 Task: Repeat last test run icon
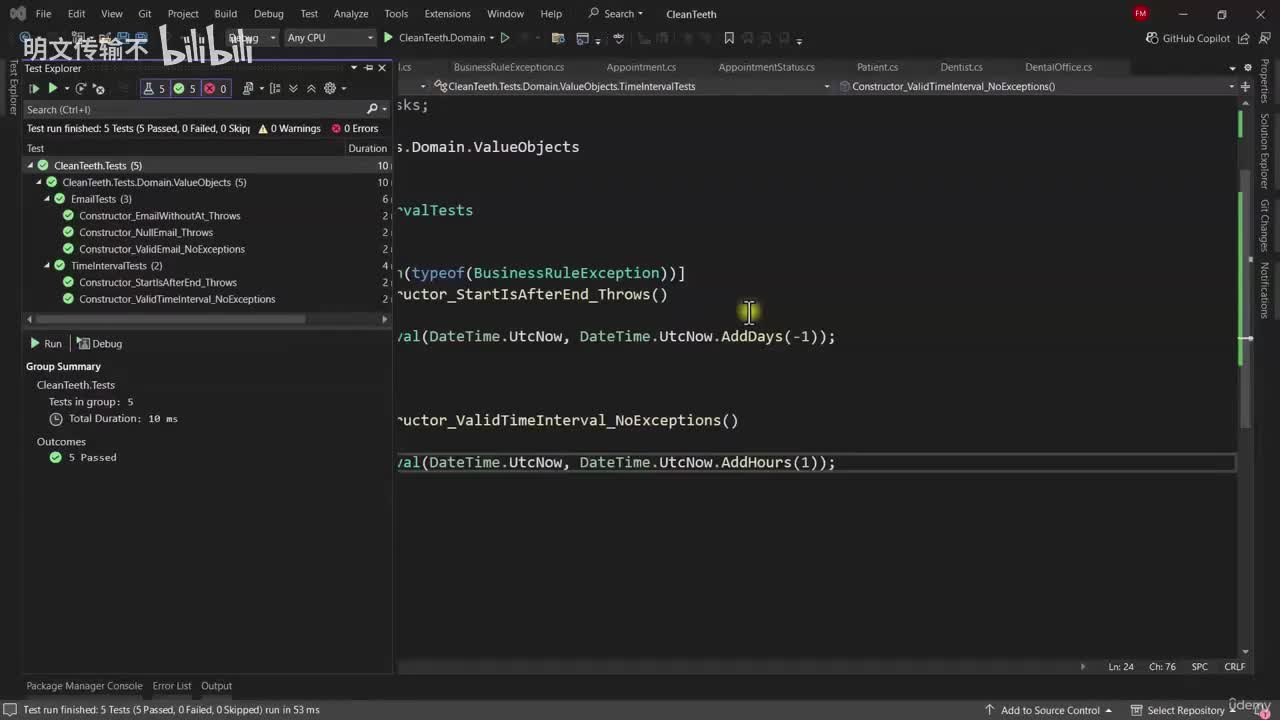pyautogui.click(x=82, y=88)
